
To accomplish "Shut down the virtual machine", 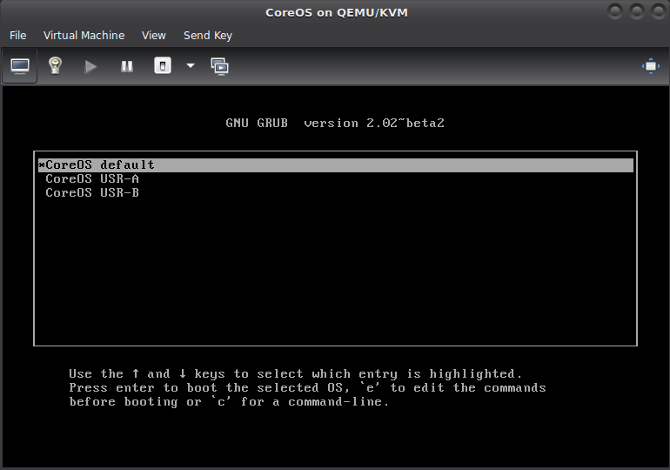I will tap(162, 66).
